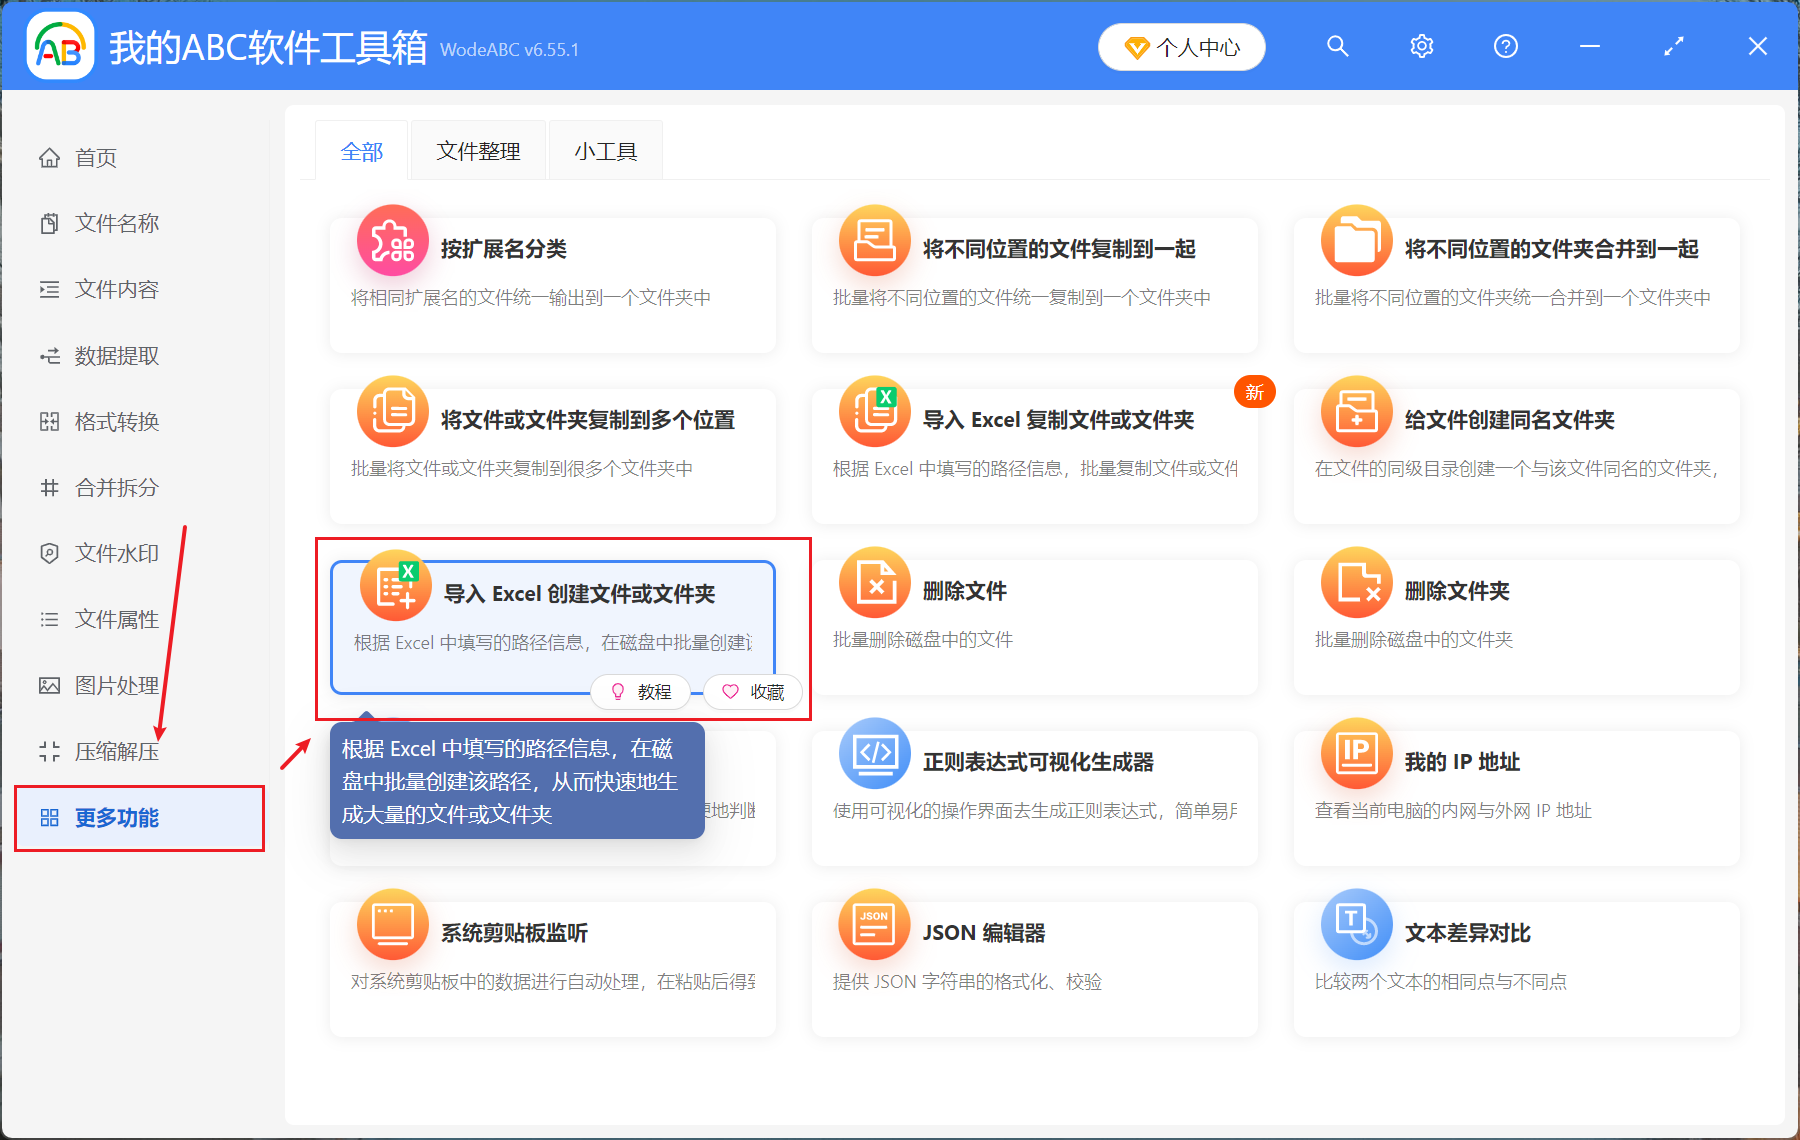Toggle 收藏 favorite on the Excel card
The height and width of the screenshot is (1140, 1800).
(753, 692)
